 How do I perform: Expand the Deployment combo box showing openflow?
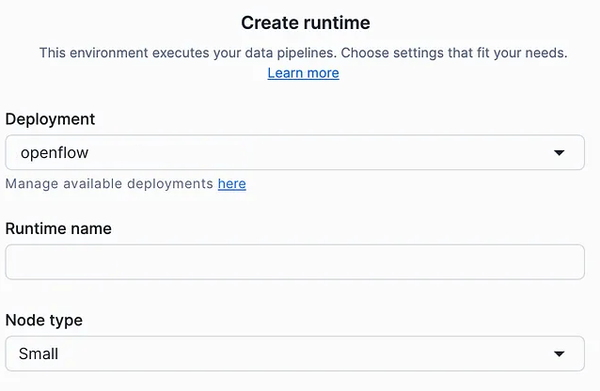tap(295, 152)
